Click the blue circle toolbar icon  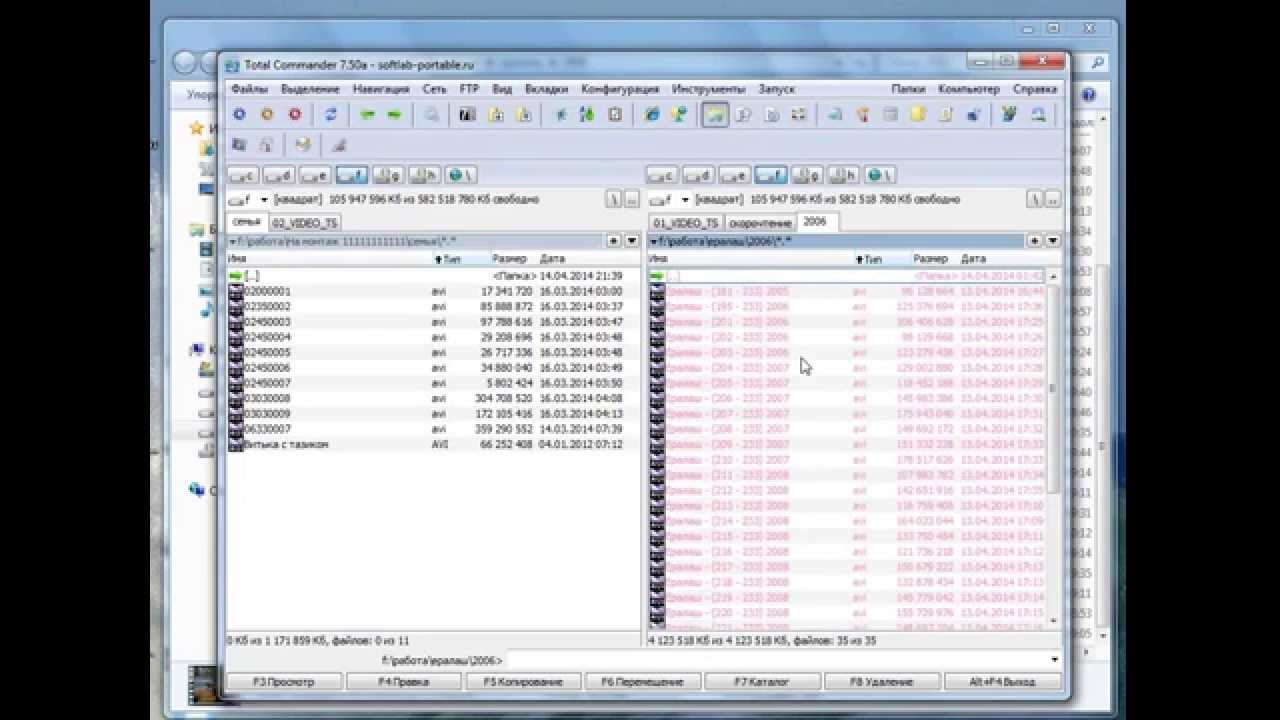(239, 115)
